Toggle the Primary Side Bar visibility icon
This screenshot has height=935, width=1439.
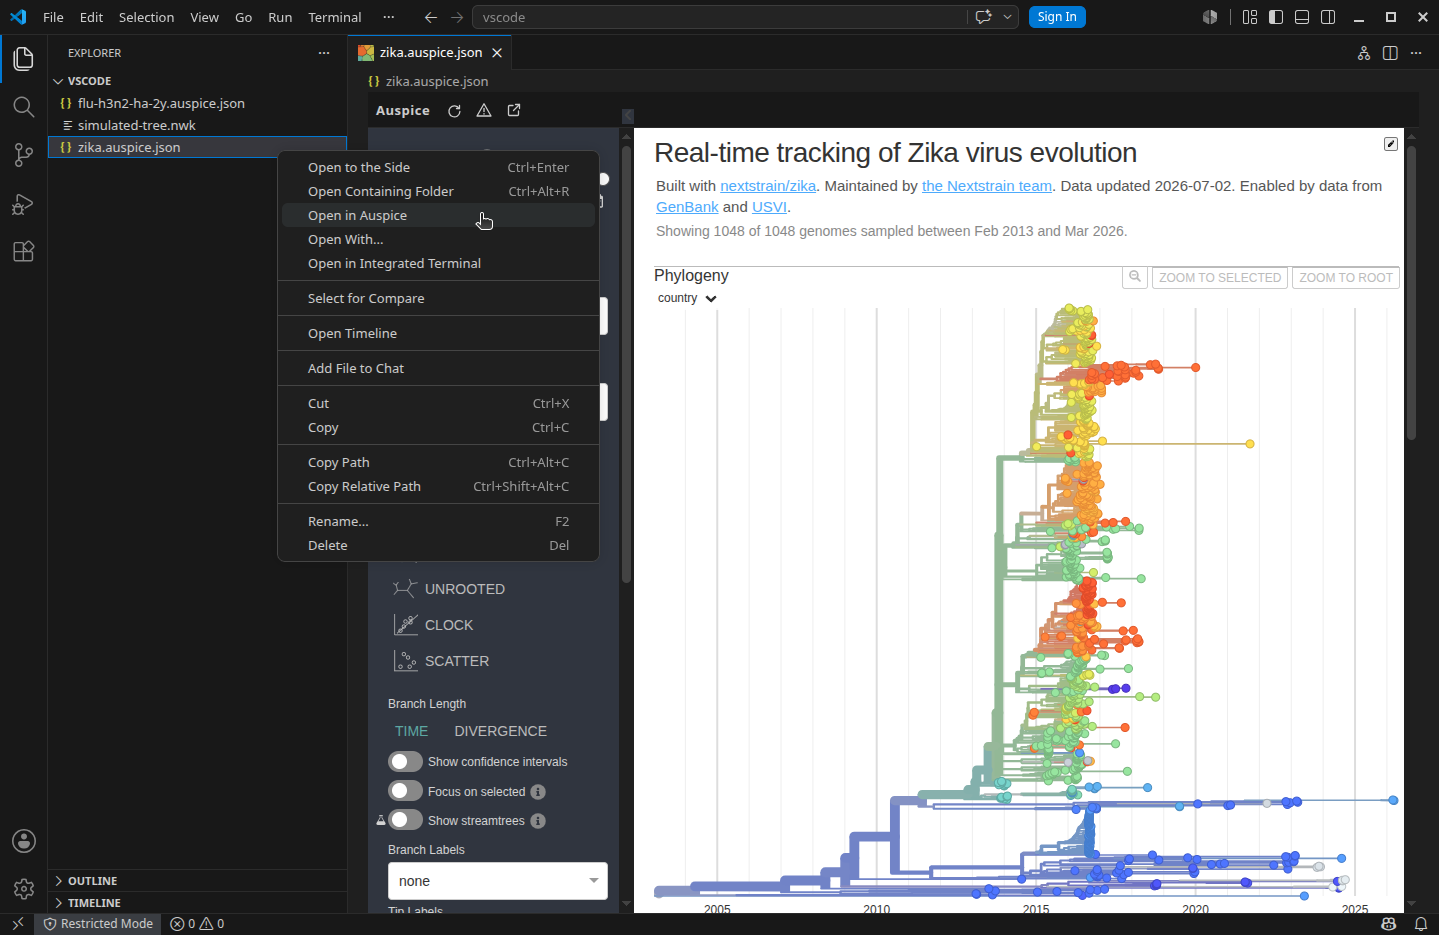[1276, 17]
